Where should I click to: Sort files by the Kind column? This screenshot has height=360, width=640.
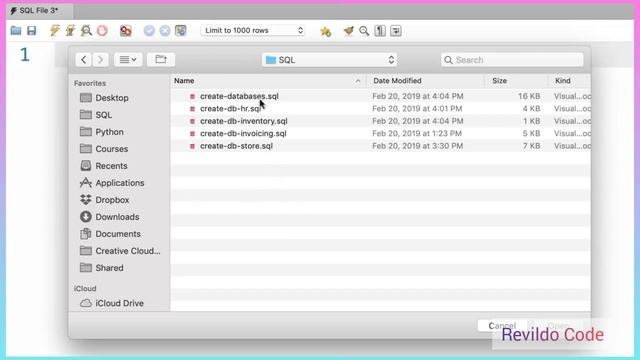click(x=569, y=81)
